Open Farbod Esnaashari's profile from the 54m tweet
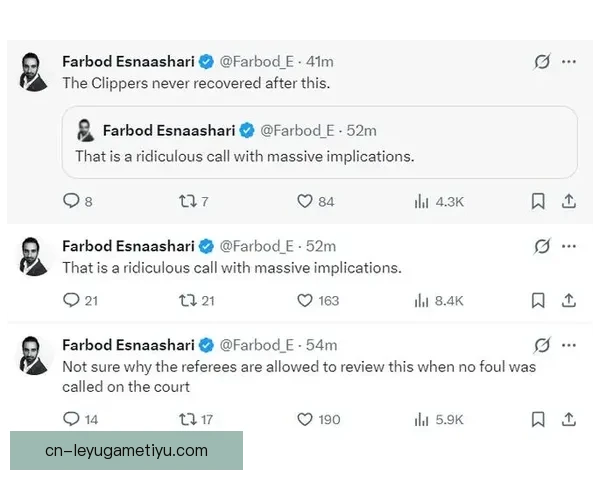Image resolution: width=600 pixels, height=480 pixels. 128,345
